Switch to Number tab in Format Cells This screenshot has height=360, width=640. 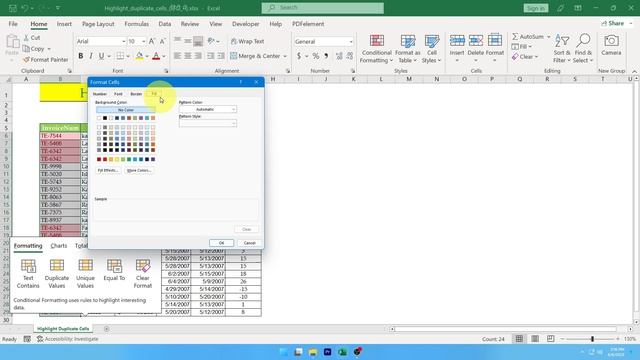point(100,94)
